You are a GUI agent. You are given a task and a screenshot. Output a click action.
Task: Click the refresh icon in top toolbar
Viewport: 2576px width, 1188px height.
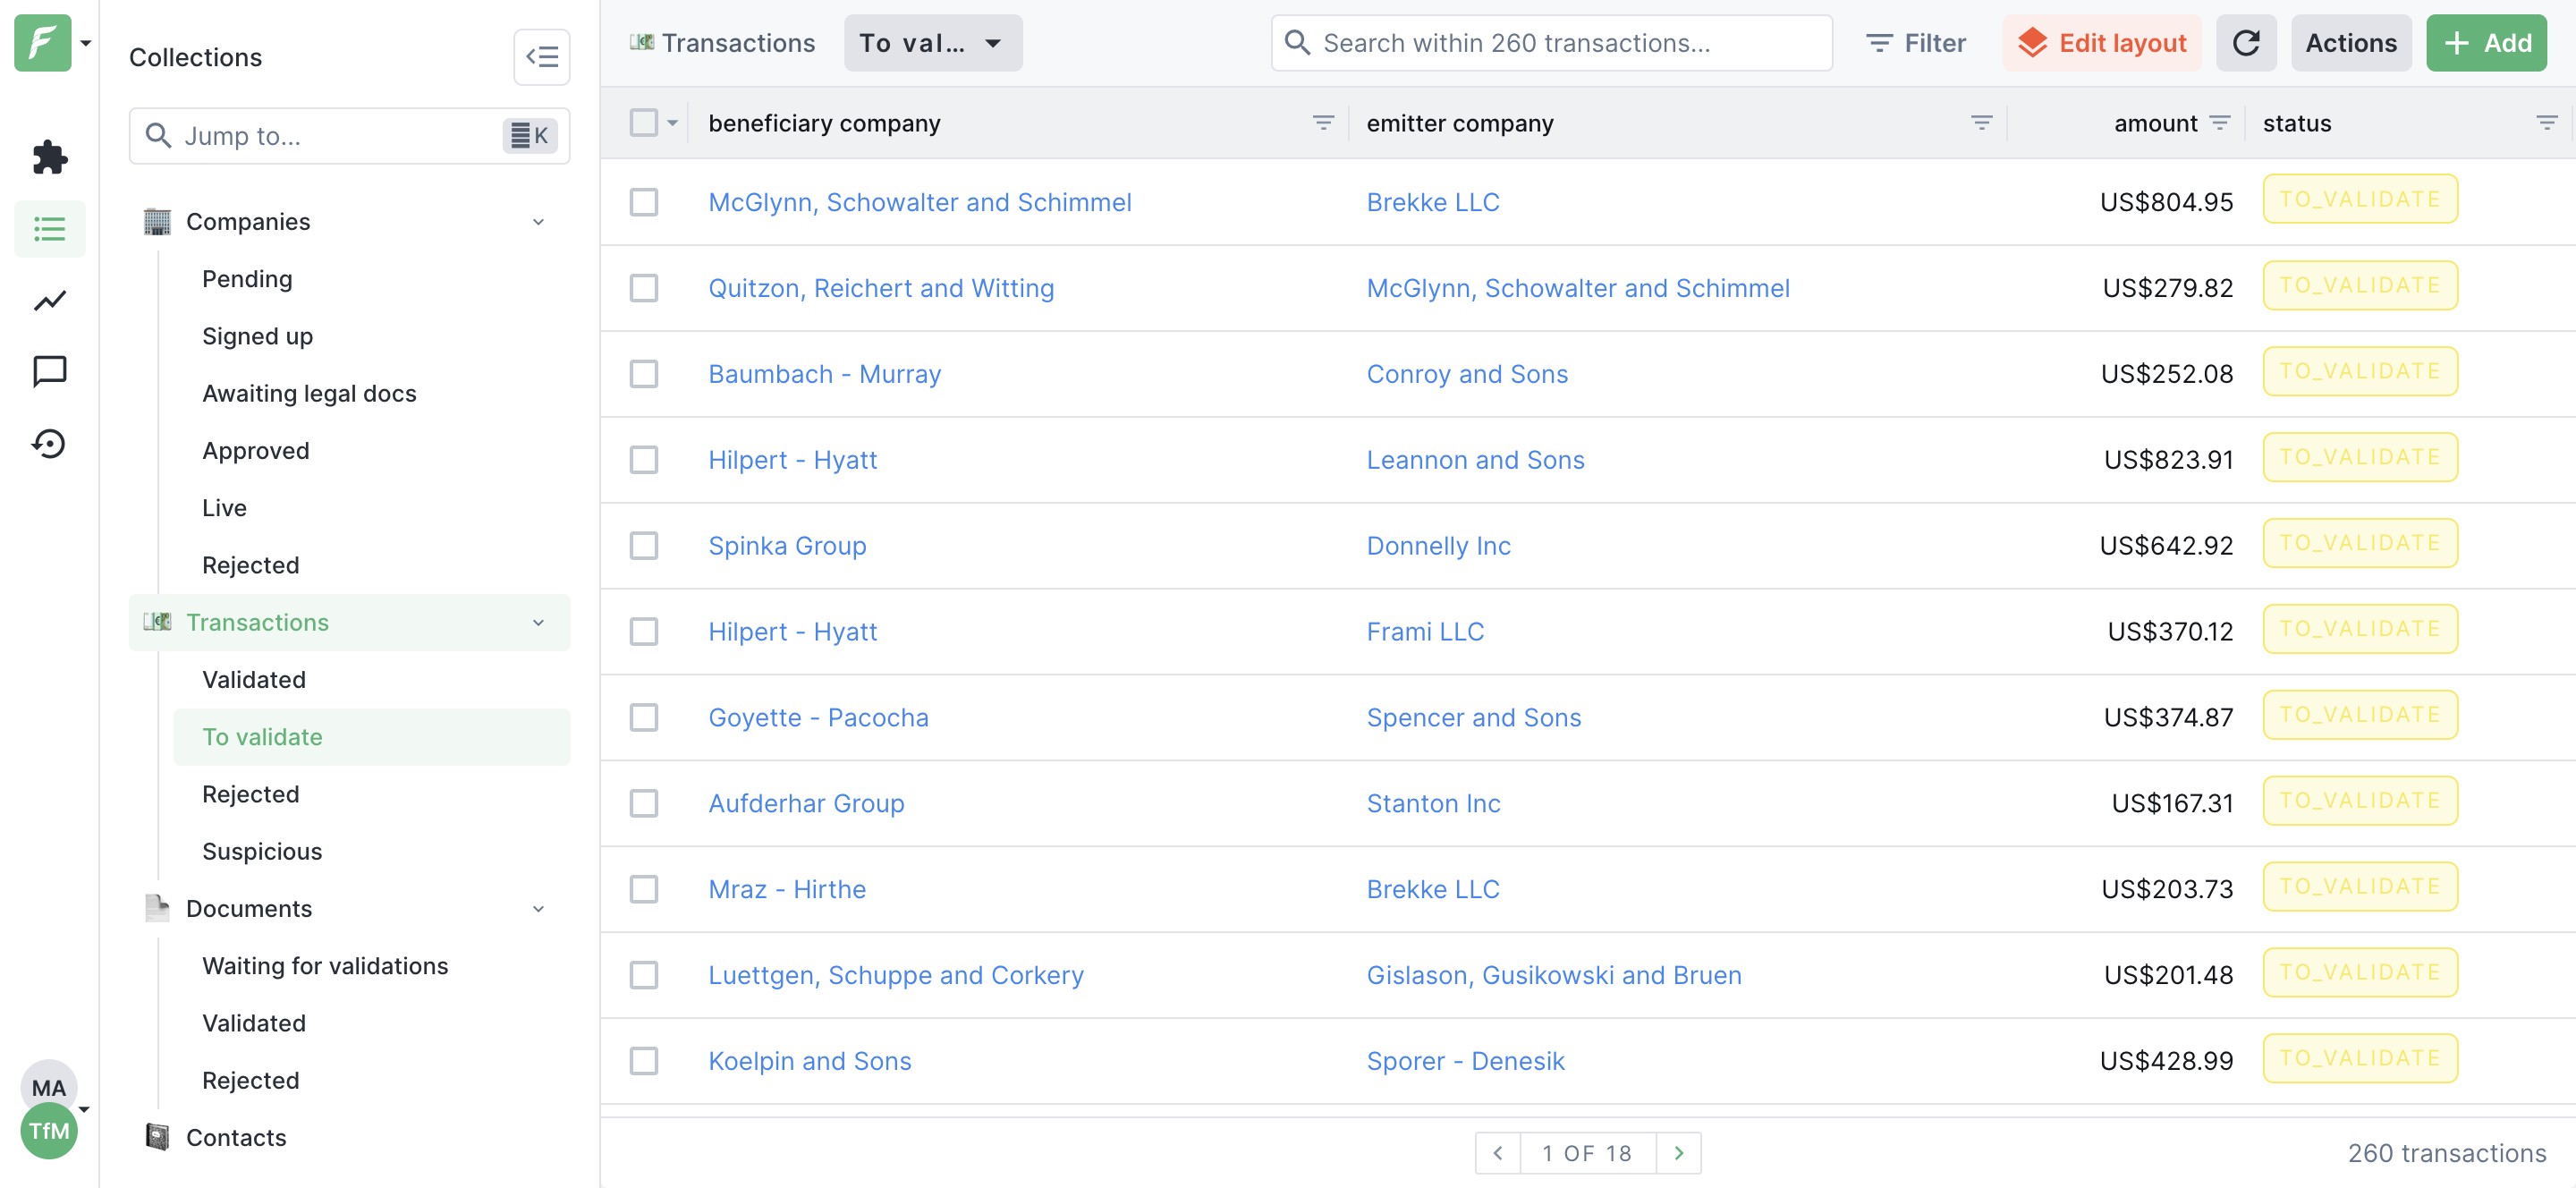point(2245,43)
